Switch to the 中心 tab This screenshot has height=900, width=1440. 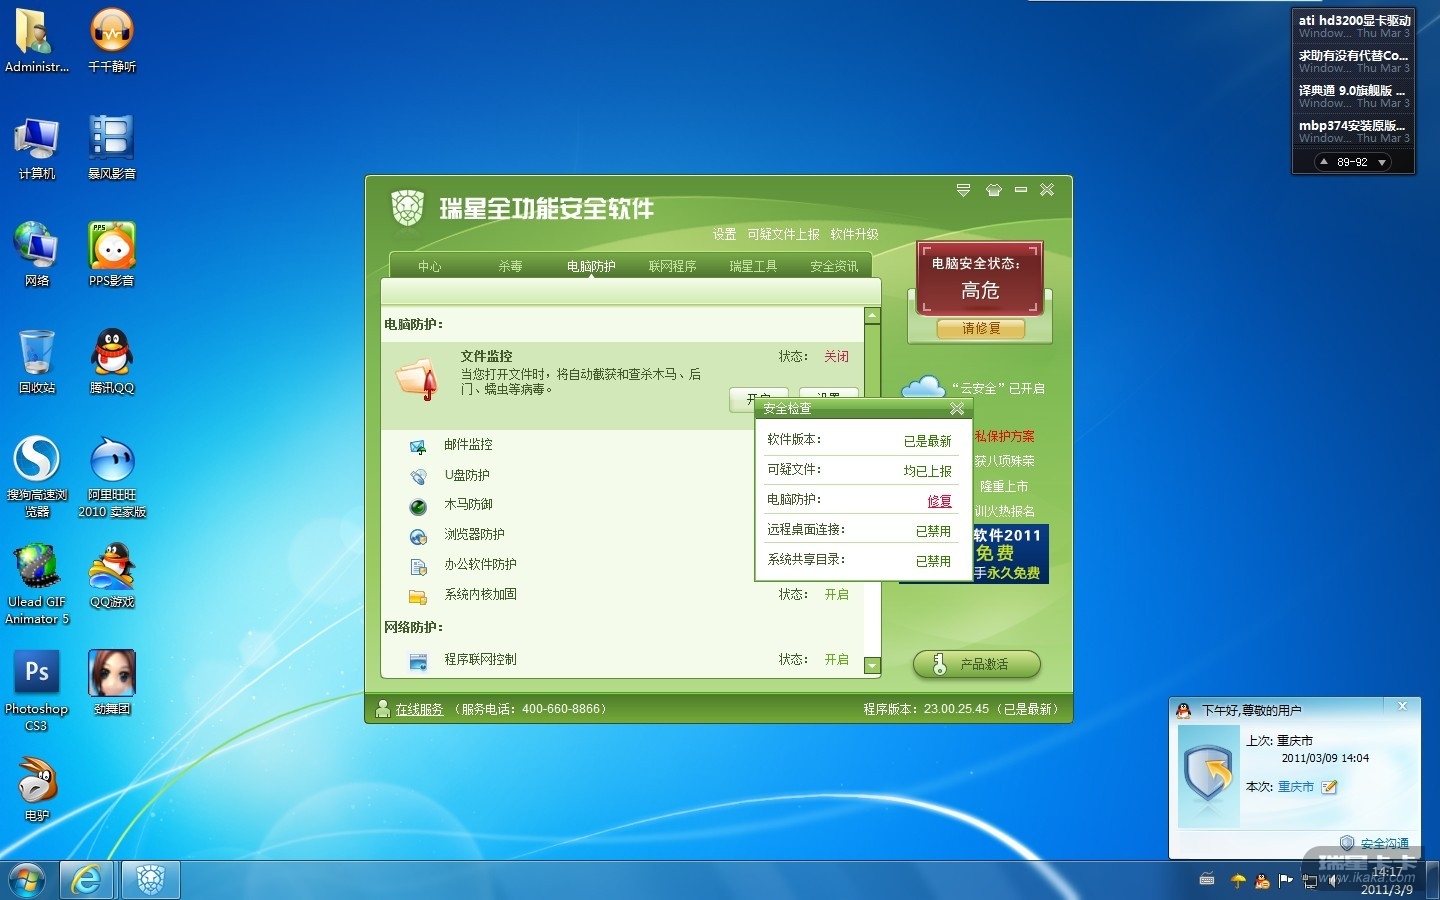[430, 266]
